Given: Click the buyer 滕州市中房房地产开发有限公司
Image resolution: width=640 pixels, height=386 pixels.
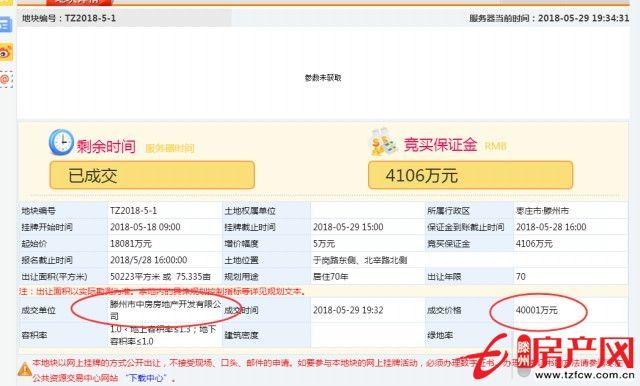Looking at the screenshot, I should point(166,310).
